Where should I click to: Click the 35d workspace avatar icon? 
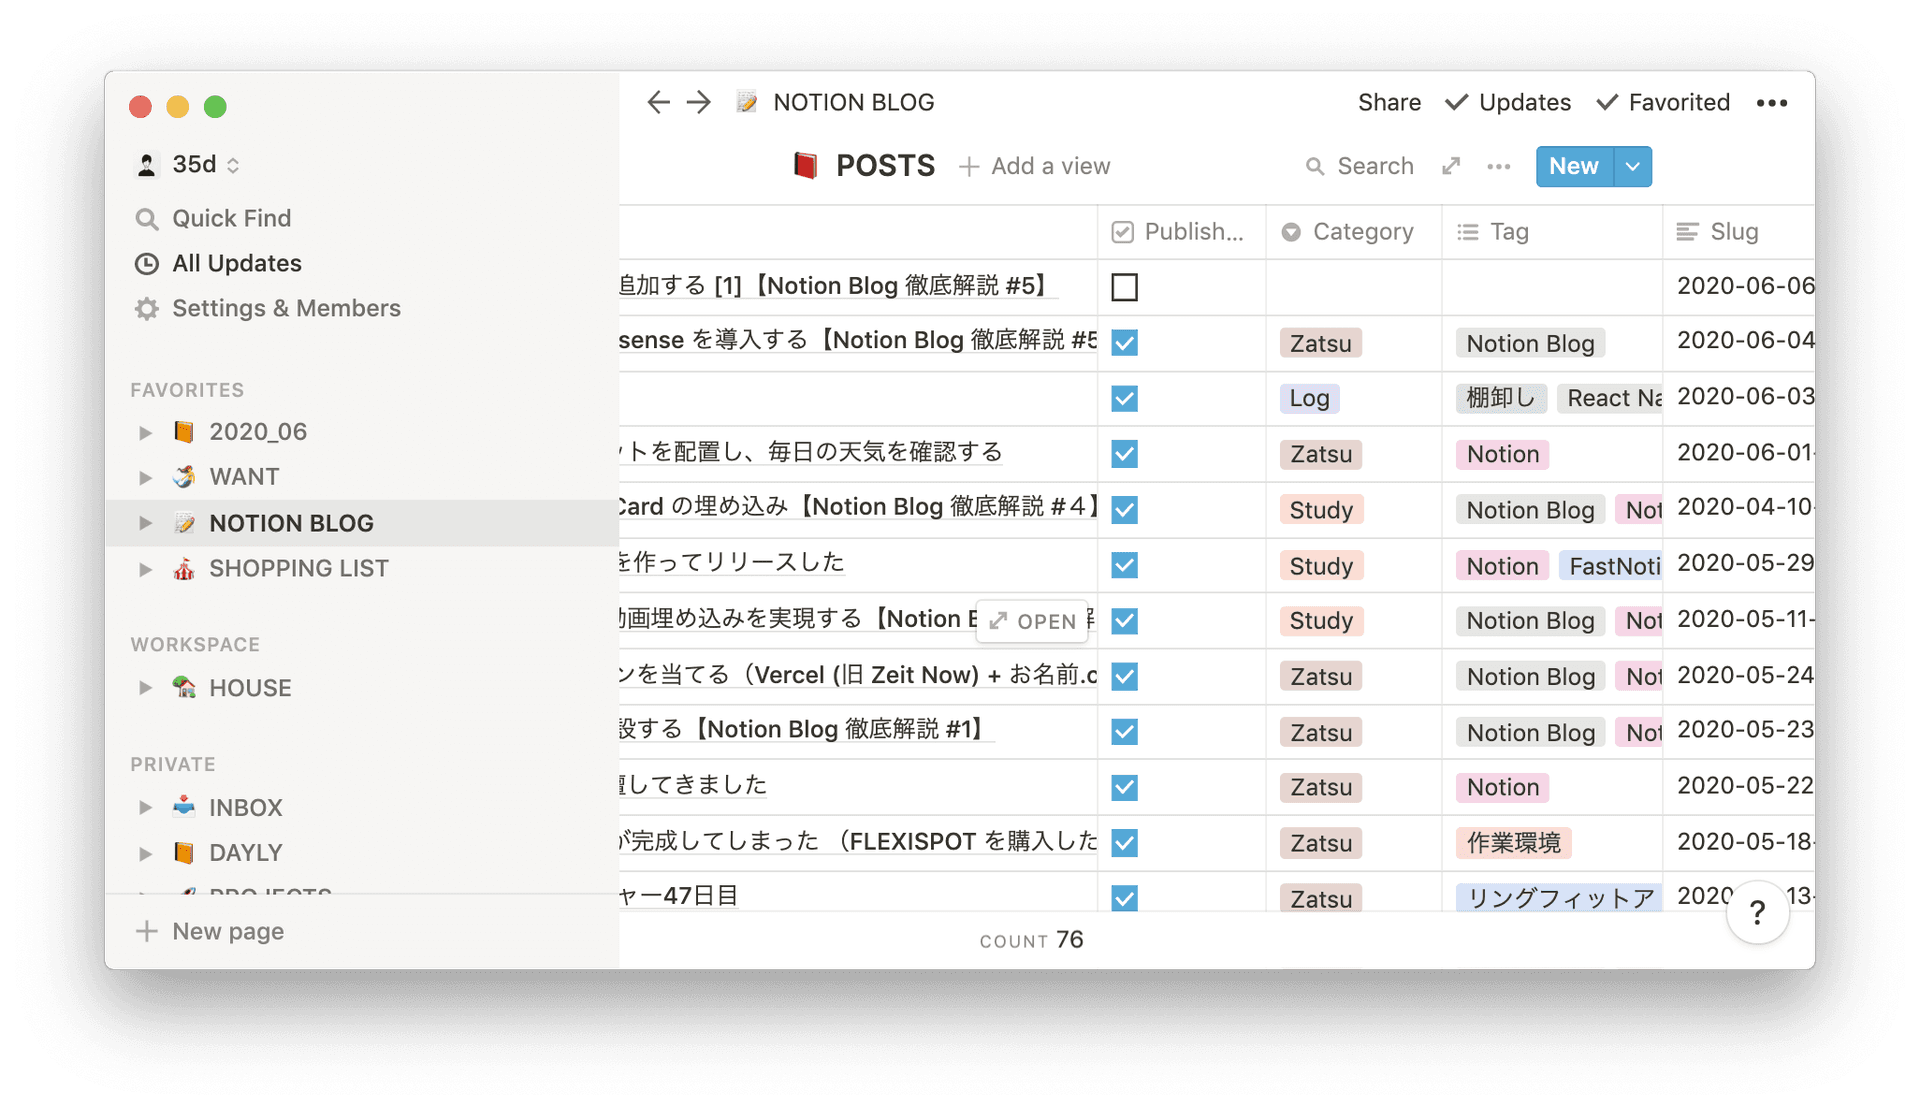[x=147, y=165]
